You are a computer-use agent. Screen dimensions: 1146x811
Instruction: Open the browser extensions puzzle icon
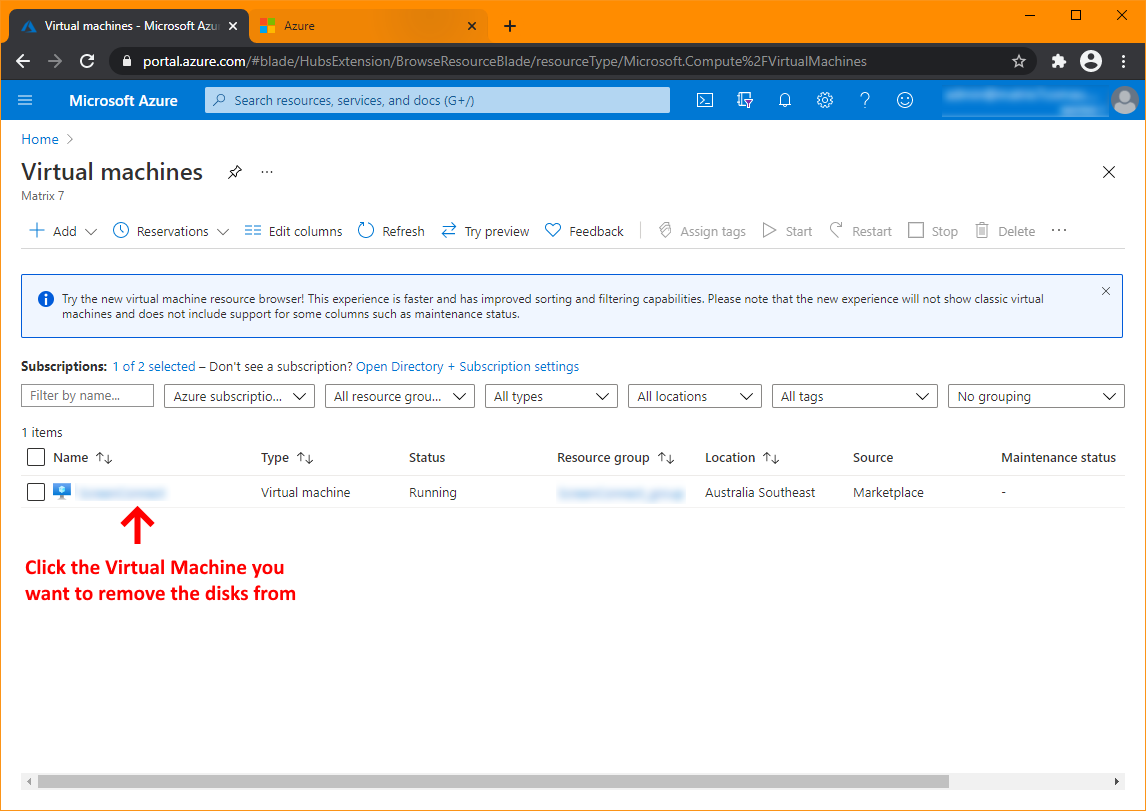click(x=1058, y=61)
